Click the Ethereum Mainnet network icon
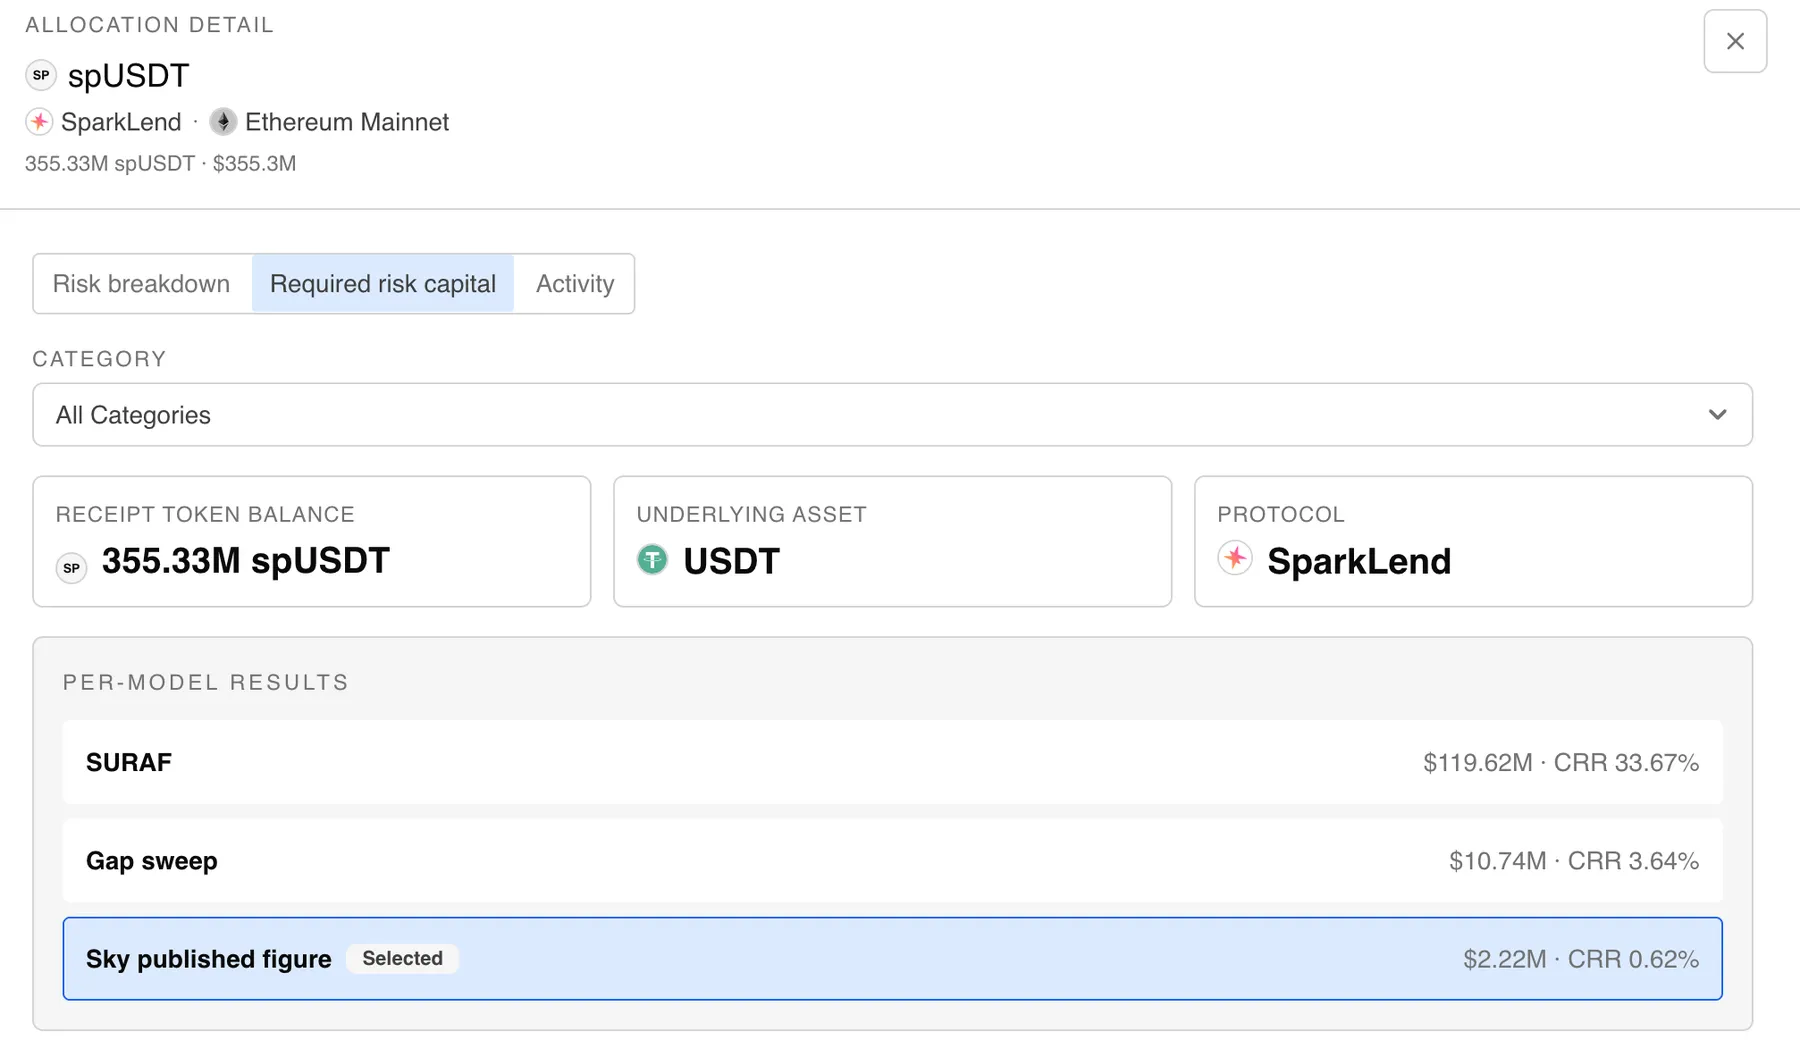Screen dimensions: 1800x1040 point(223,122)
